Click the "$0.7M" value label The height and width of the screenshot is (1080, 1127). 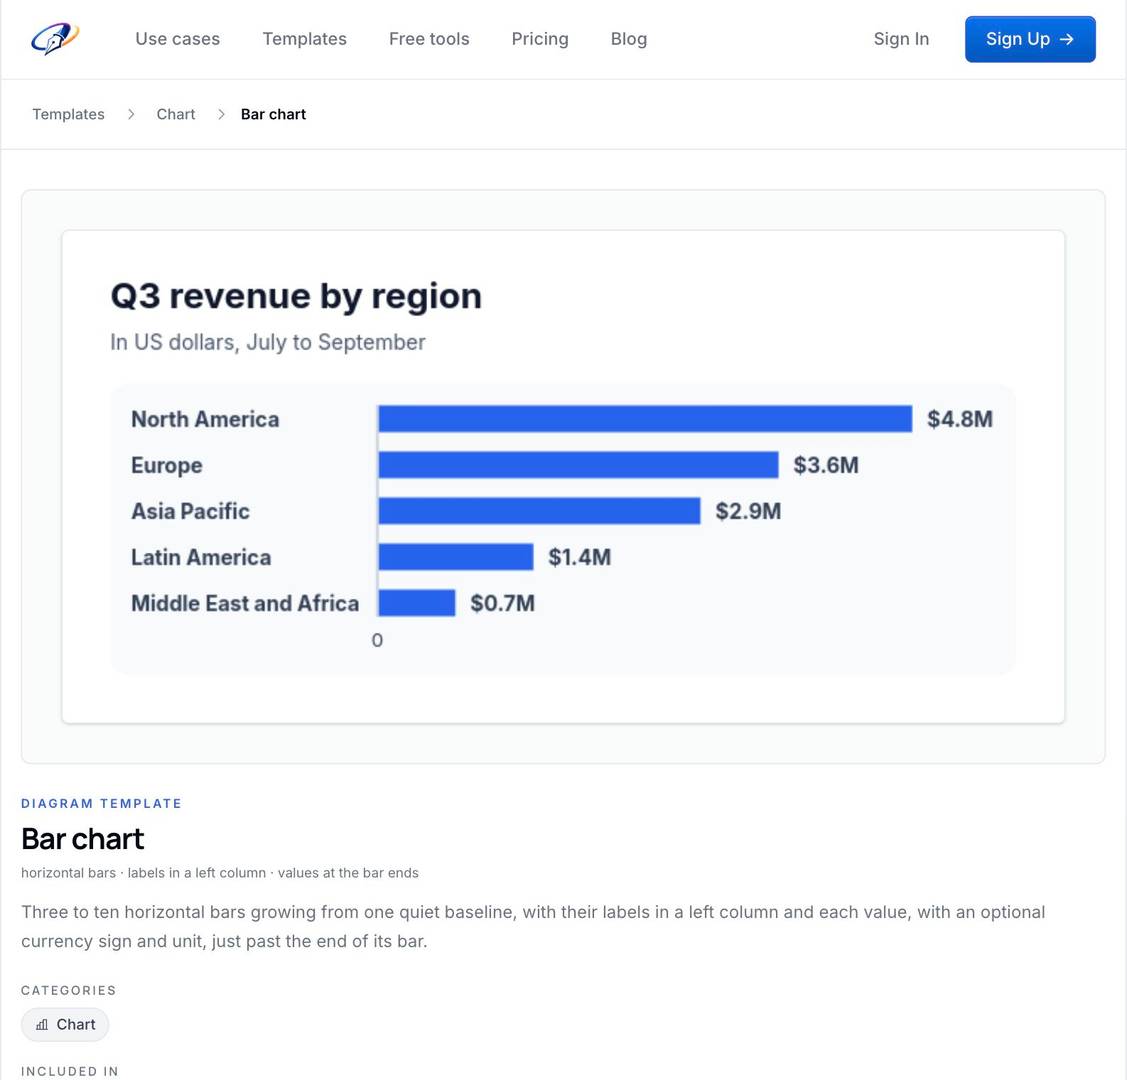point(502,603)
